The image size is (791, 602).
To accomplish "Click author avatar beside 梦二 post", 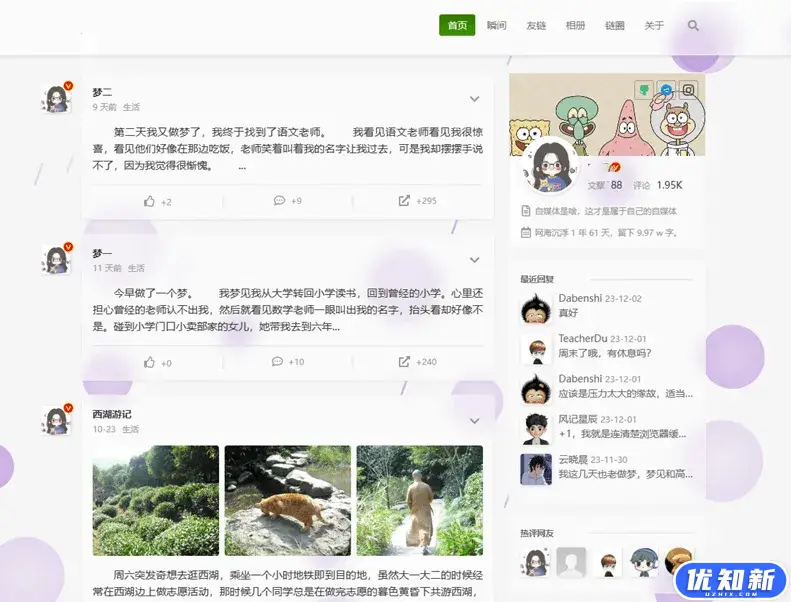I will click(x=56, y=98).
